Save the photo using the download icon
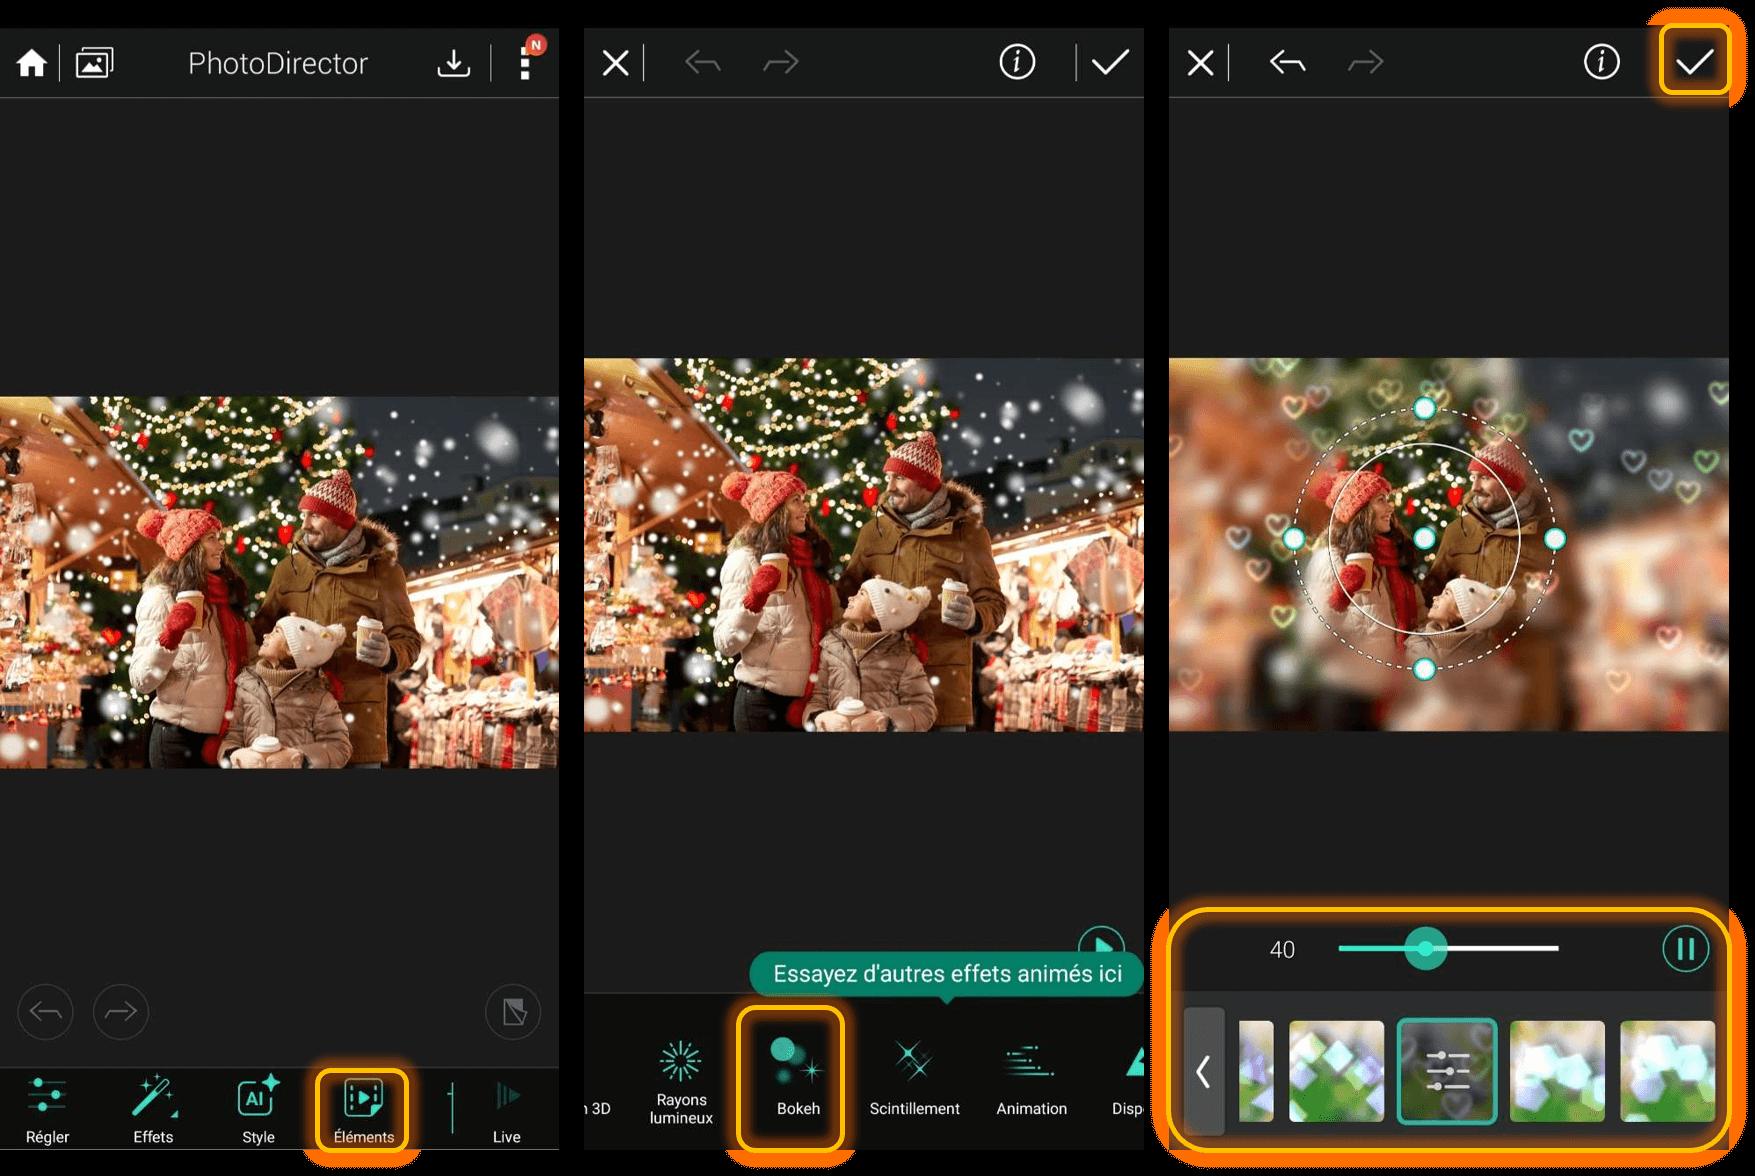 (x=453, y=63)
